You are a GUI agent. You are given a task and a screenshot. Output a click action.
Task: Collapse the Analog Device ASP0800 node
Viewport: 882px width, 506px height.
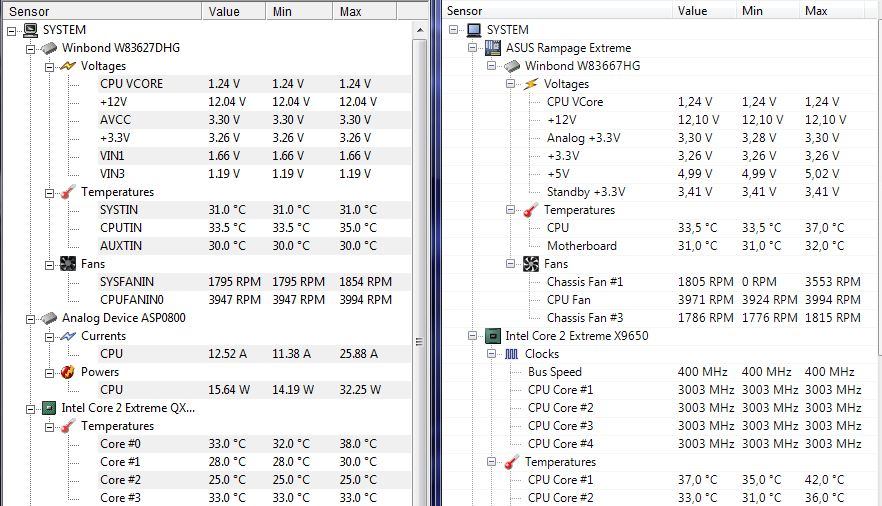(x=30, y=319)
